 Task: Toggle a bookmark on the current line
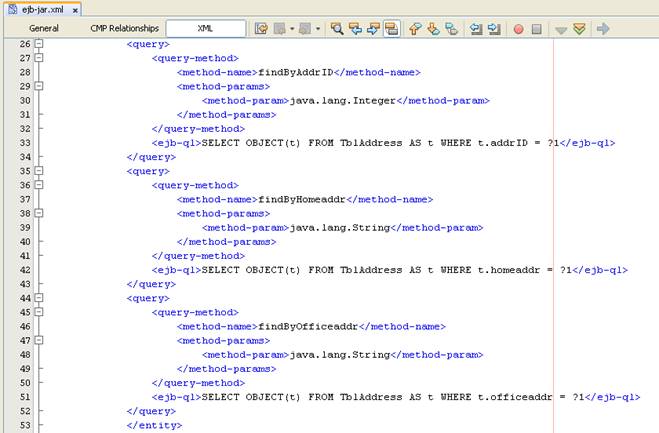coord(451,29)
